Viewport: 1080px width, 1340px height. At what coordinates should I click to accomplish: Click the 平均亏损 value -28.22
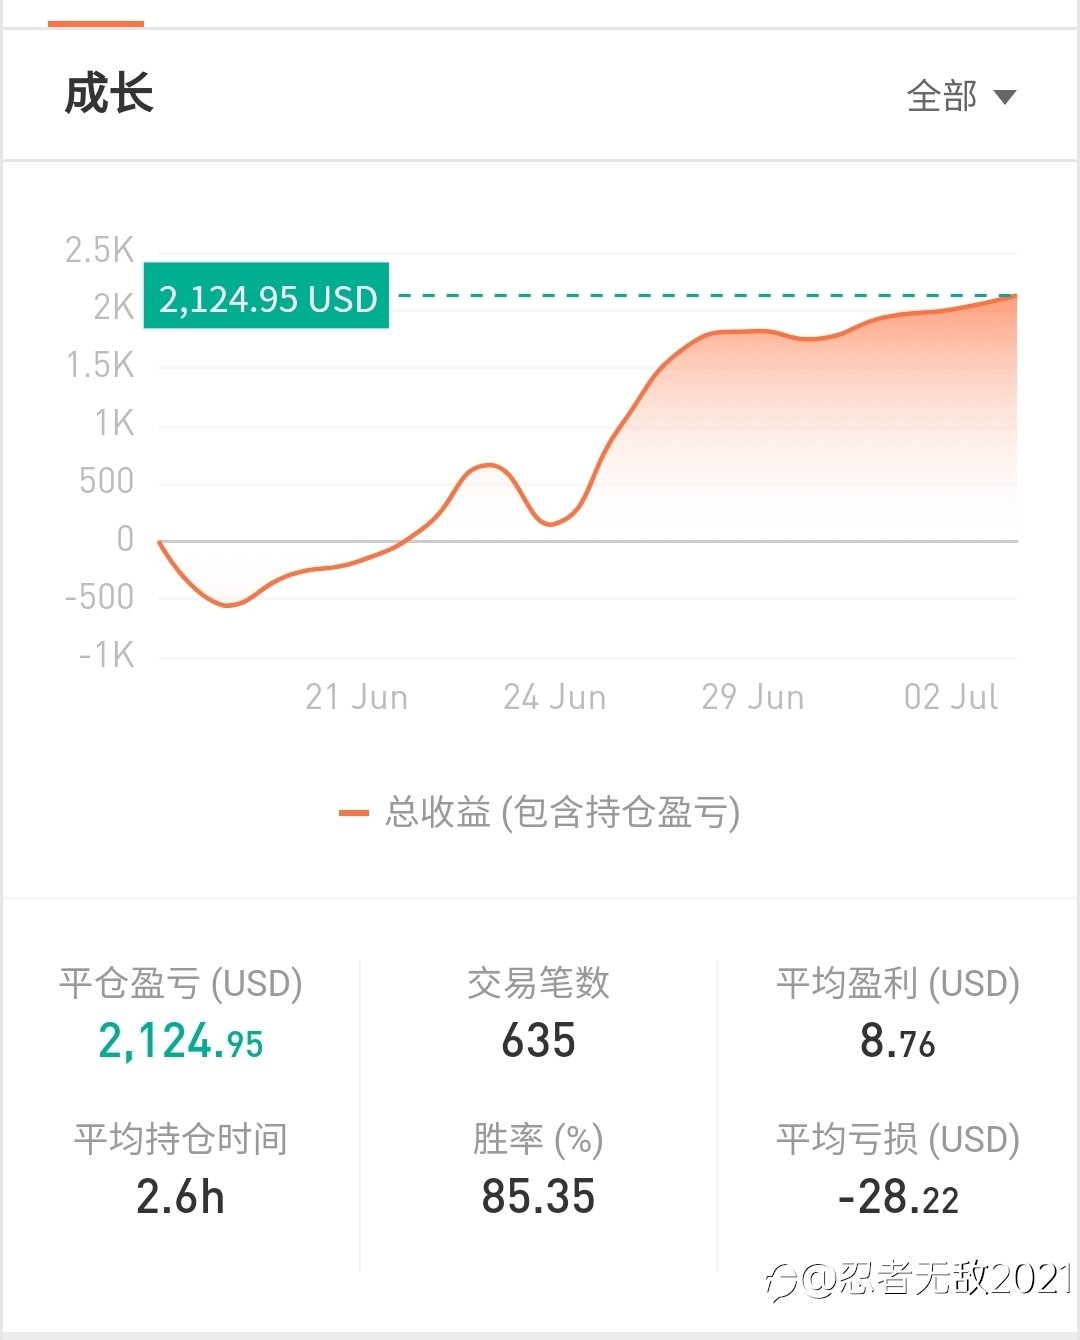click(898, 1197)
